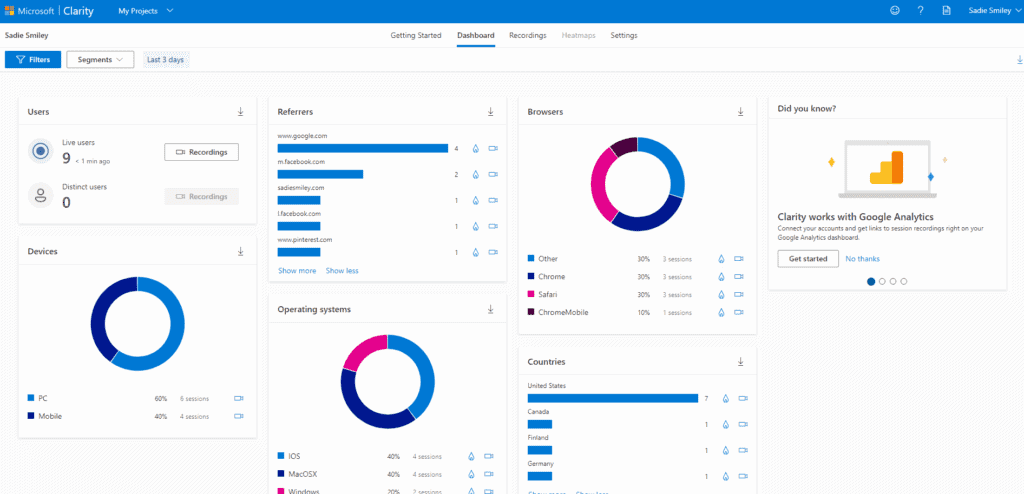
Task: Open recordings for www.google.com referrer
Action: point(493,148)
